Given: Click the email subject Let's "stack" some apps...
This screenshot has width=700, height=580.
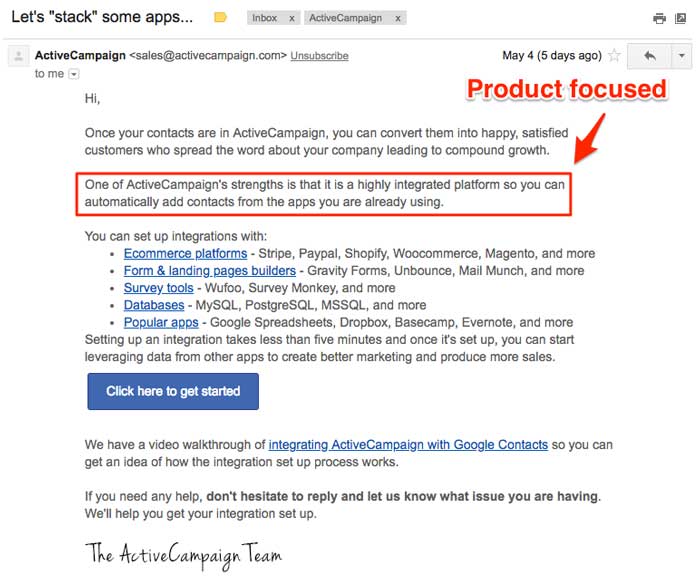Looking at the screenshot, I should [102, 17].
